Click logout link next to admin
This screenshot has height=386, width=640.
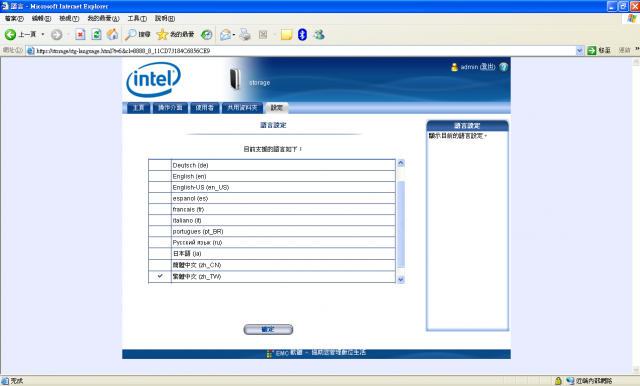[487, 67]
